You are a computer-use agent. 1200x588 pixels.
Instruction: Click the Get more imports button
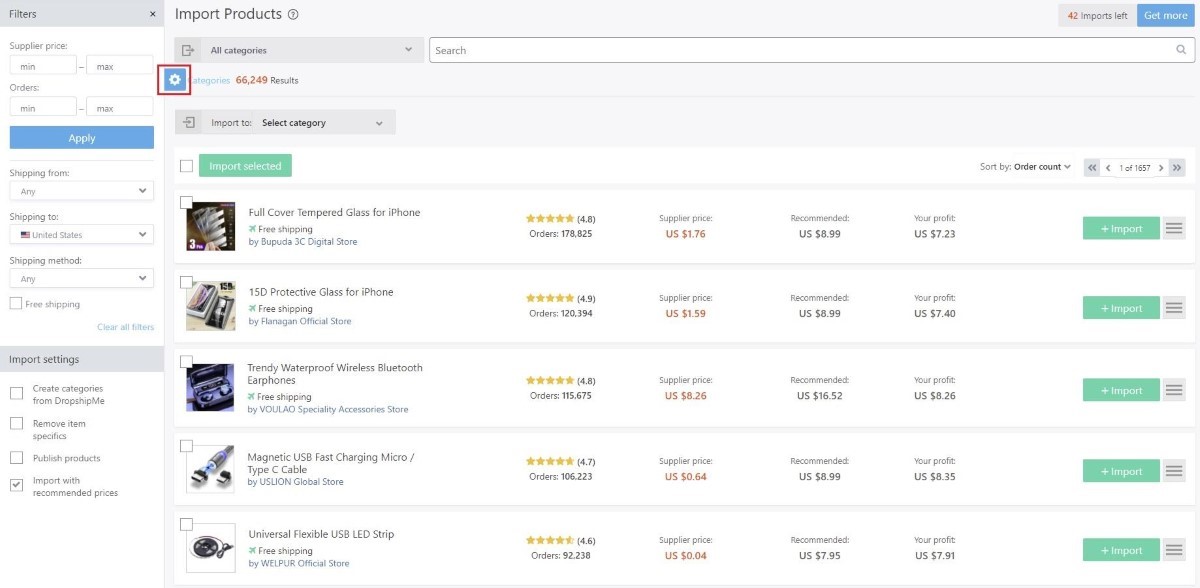coord(1165,16)
